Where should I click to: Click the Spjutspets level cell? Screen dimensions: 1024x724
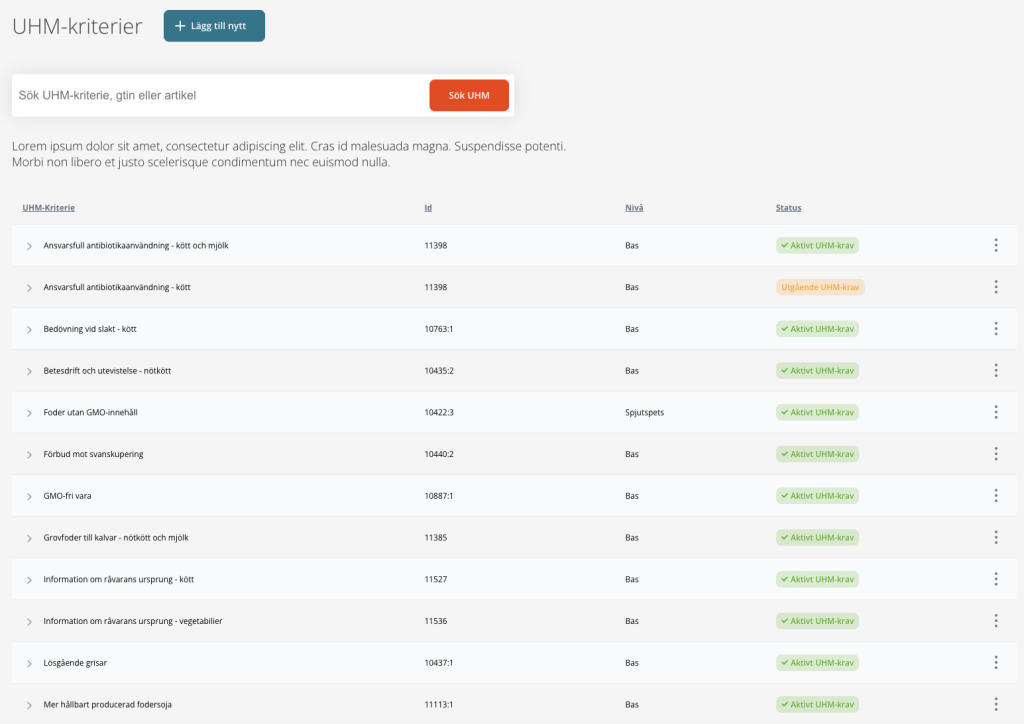click(645, 413)
